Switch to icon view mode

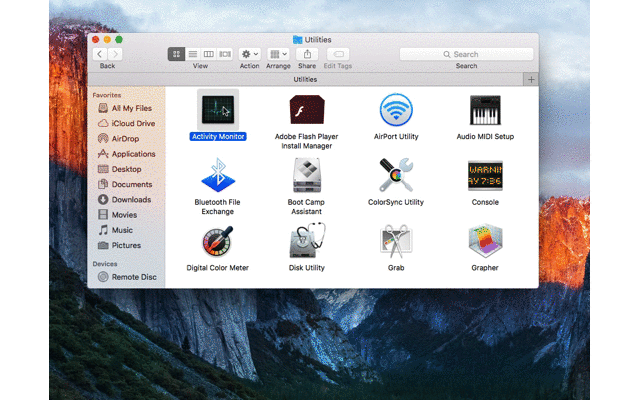tap(177, 54)
